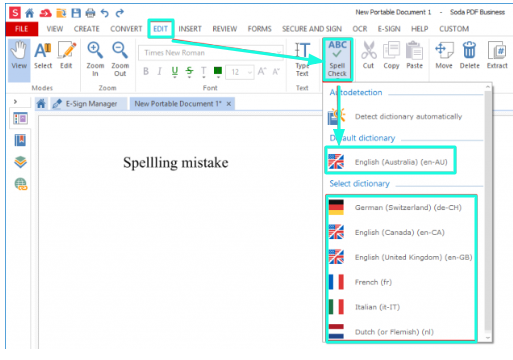Screen dimensions: 513x360
Task: Click the Soda PDF home icon in quick access bar
Action: [30, 13]
